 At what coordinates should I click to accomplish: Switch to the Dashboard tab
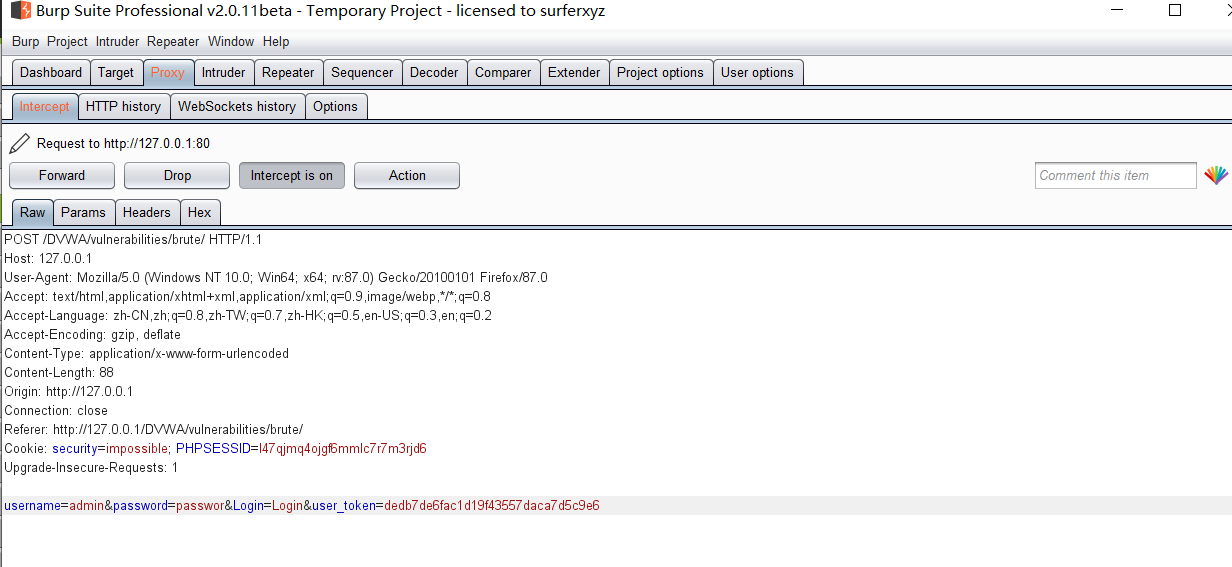(51, 72)
